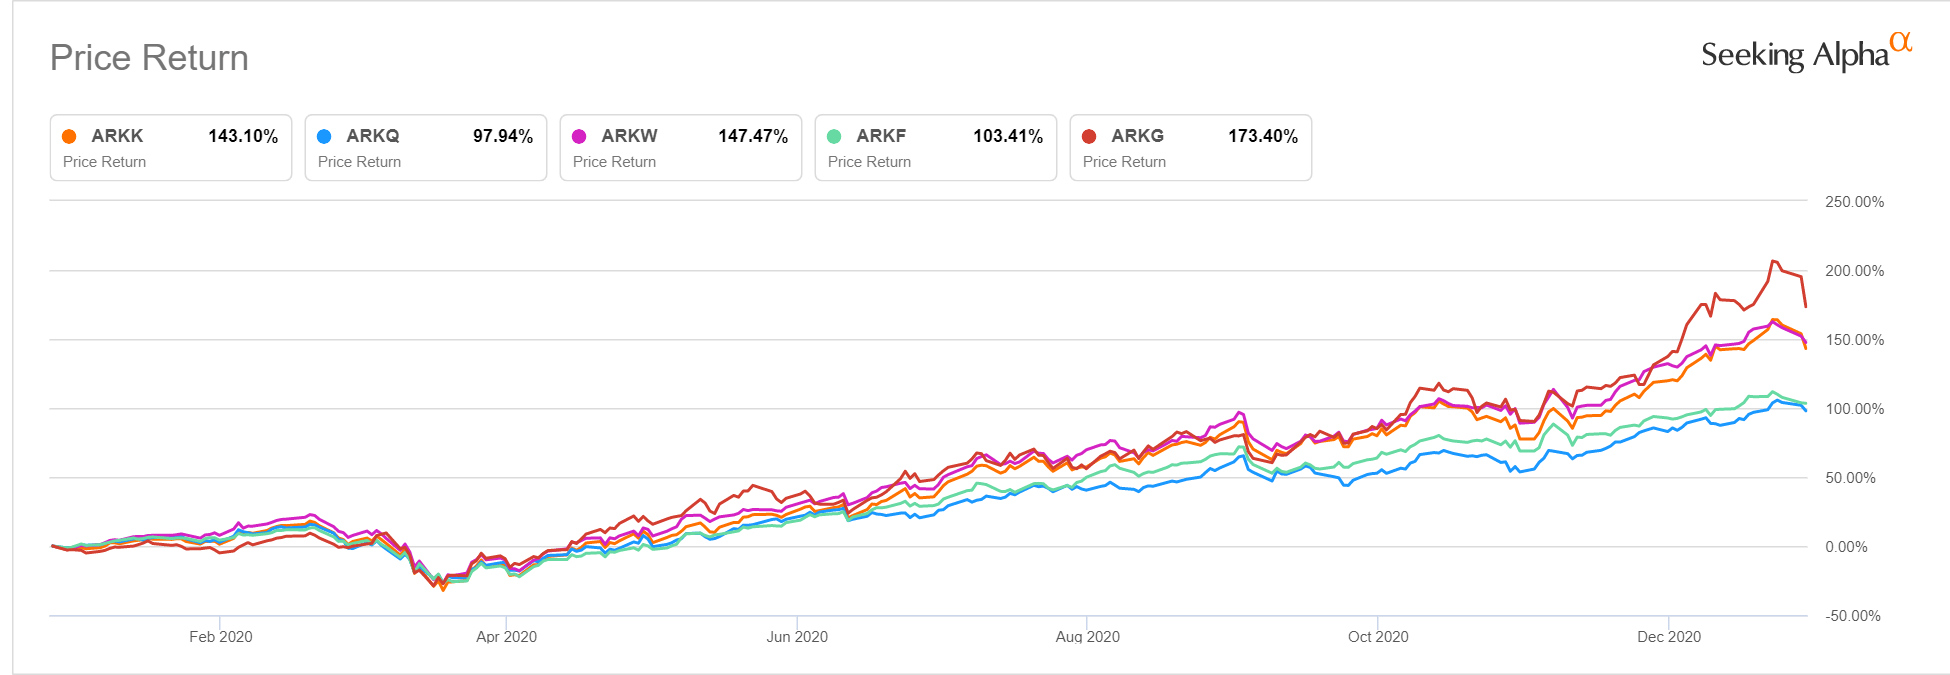The height and width of the screenshot is (675, 1950).
Task: Click the Jun 2020 axis label
Action: point(797,637)
